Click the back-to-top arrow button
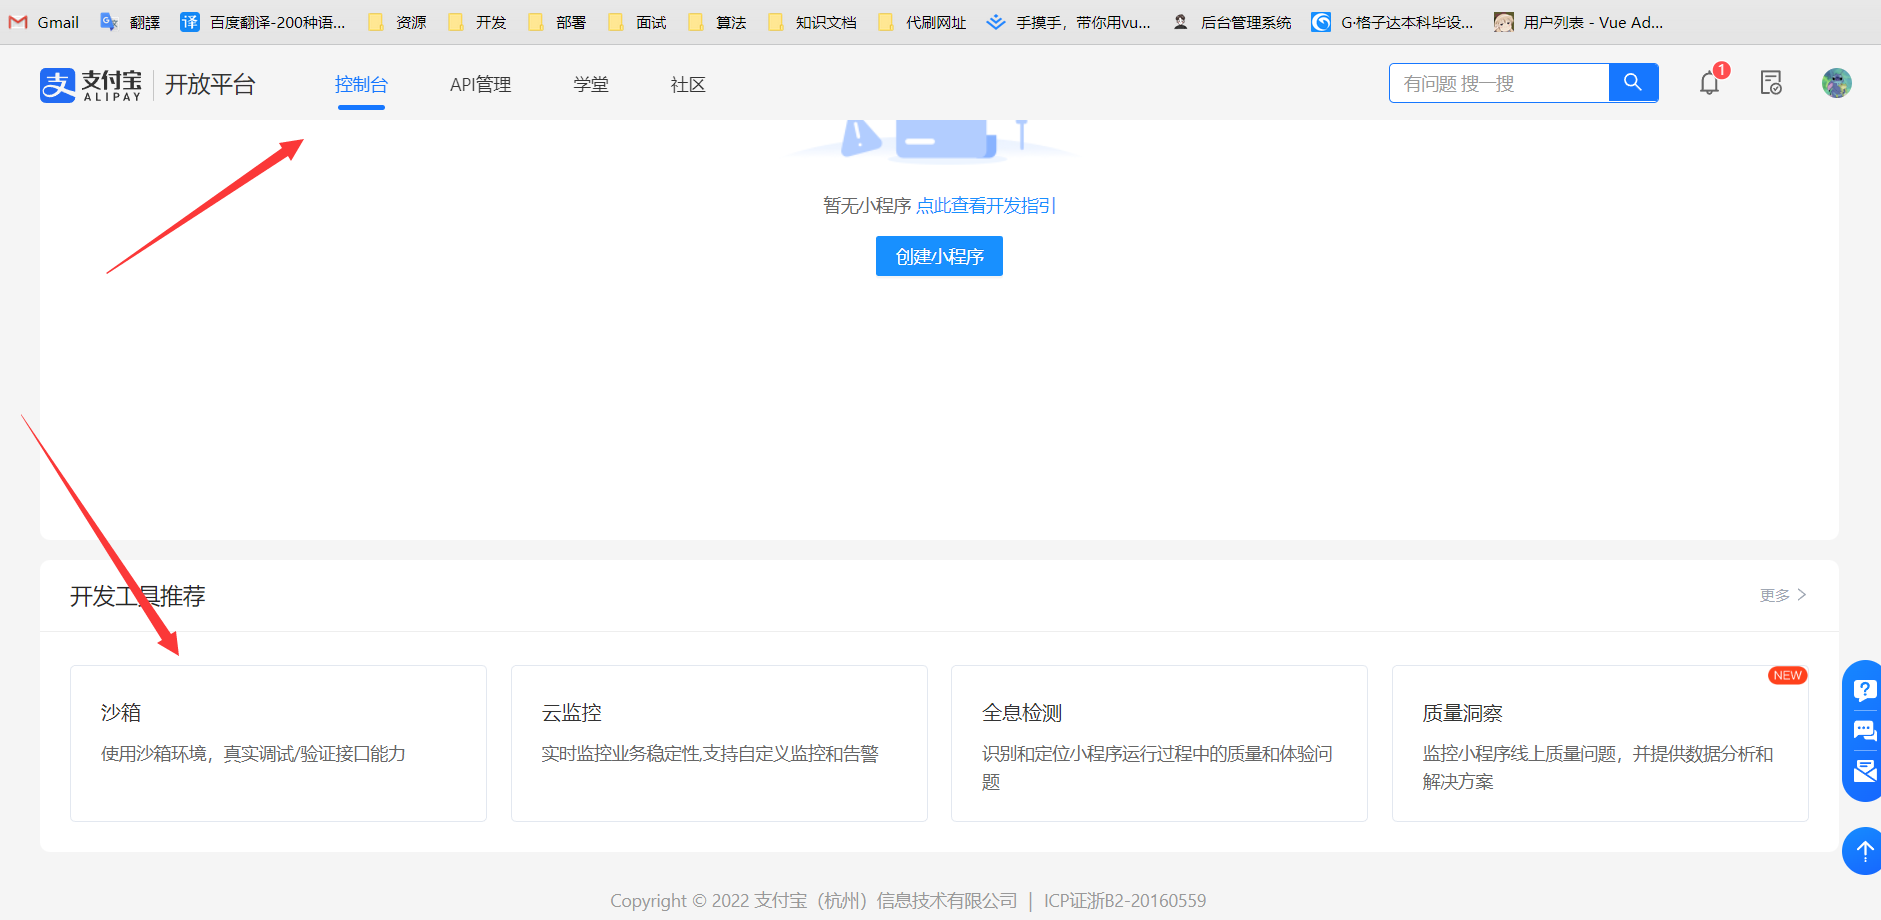Viewport: 1881px width, 920px height. coord(1864,851)
